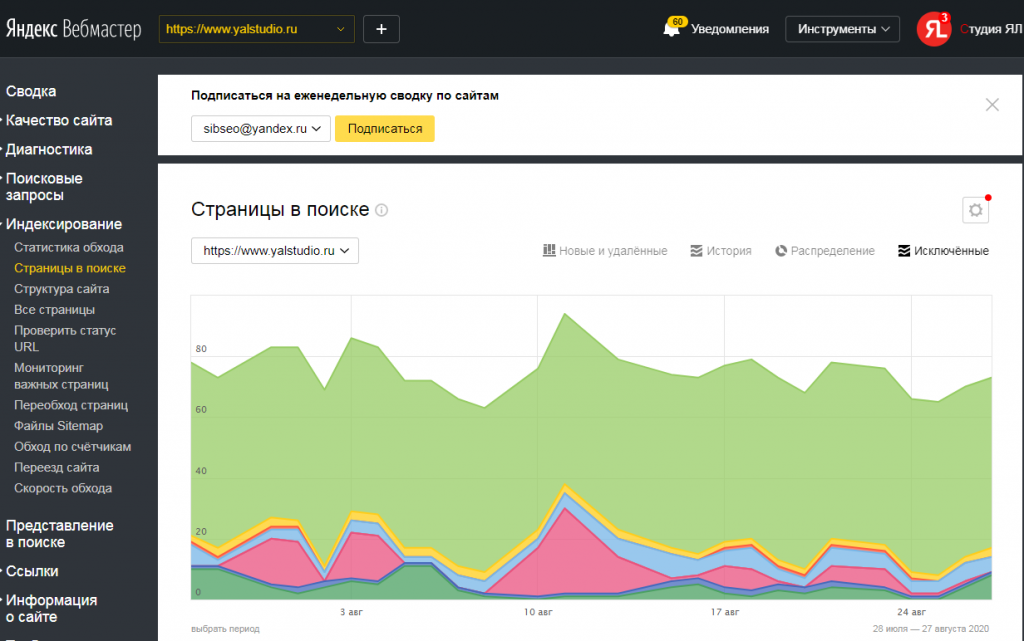
Task: Expand the Качество сайта sidebar section
Action: [59, 120]
